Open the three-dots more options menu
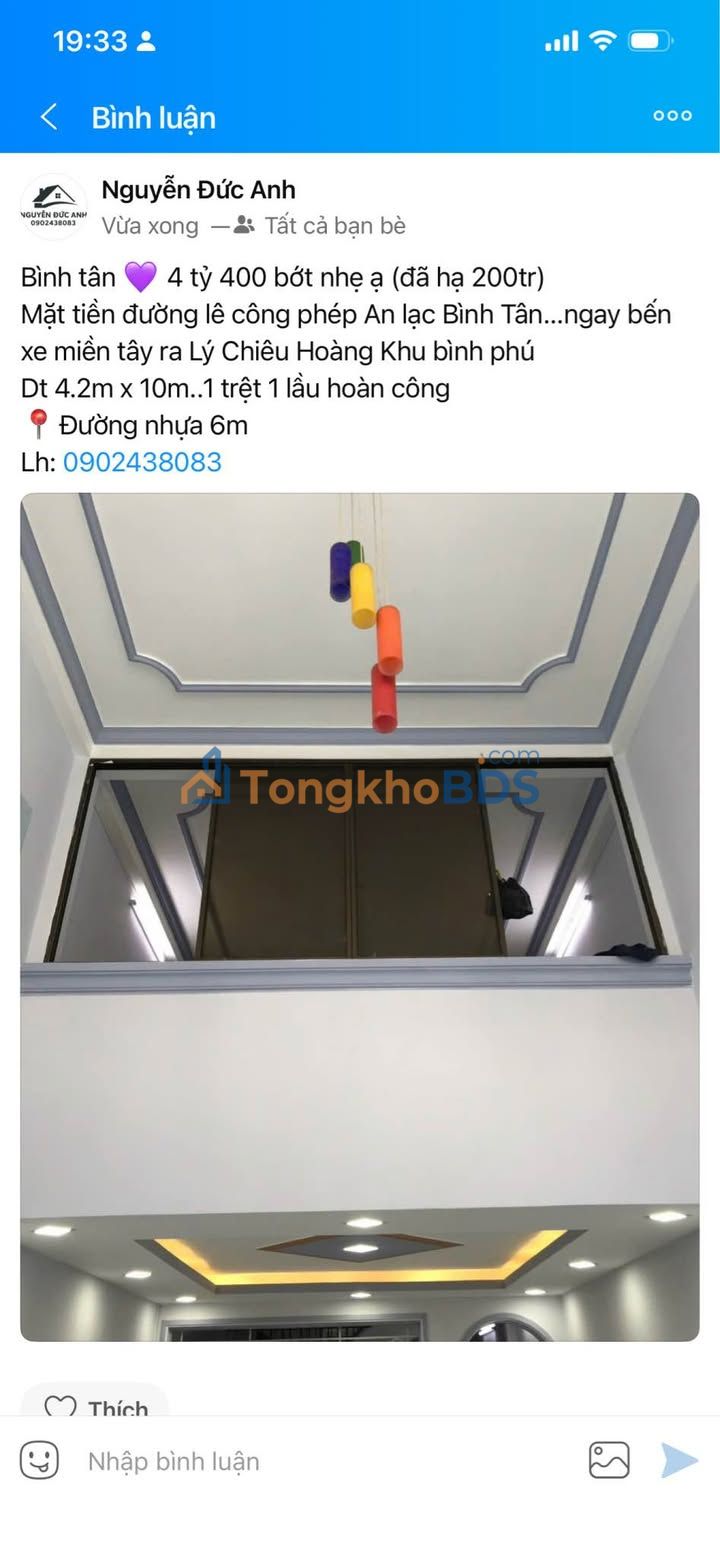This screenshot has height=1557, width=720. [x=672, y=116]
